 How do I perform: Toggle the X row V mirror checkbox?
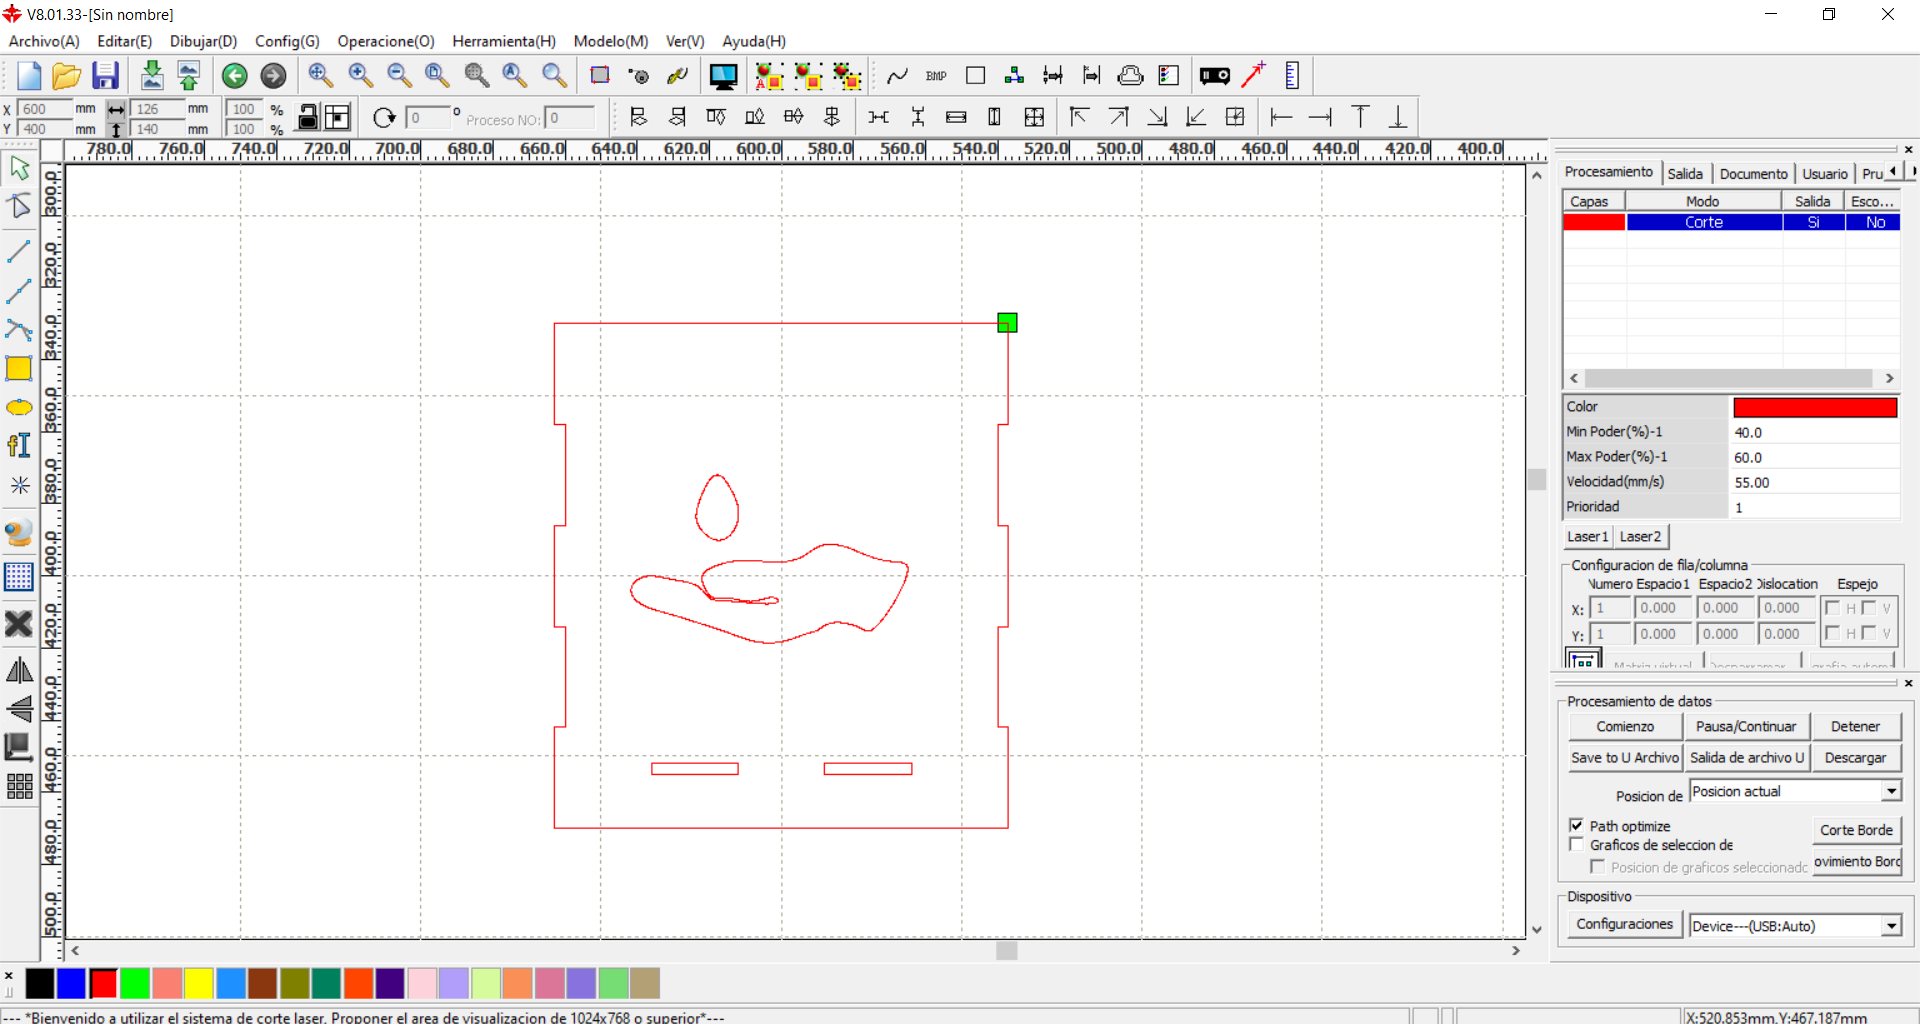[x=1869, y=608]
